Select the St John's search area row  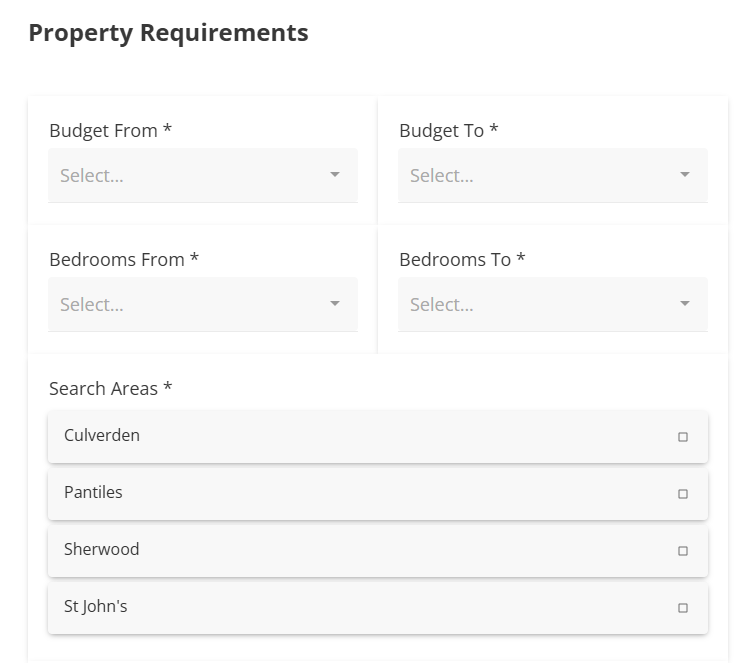tap(350, 607)
